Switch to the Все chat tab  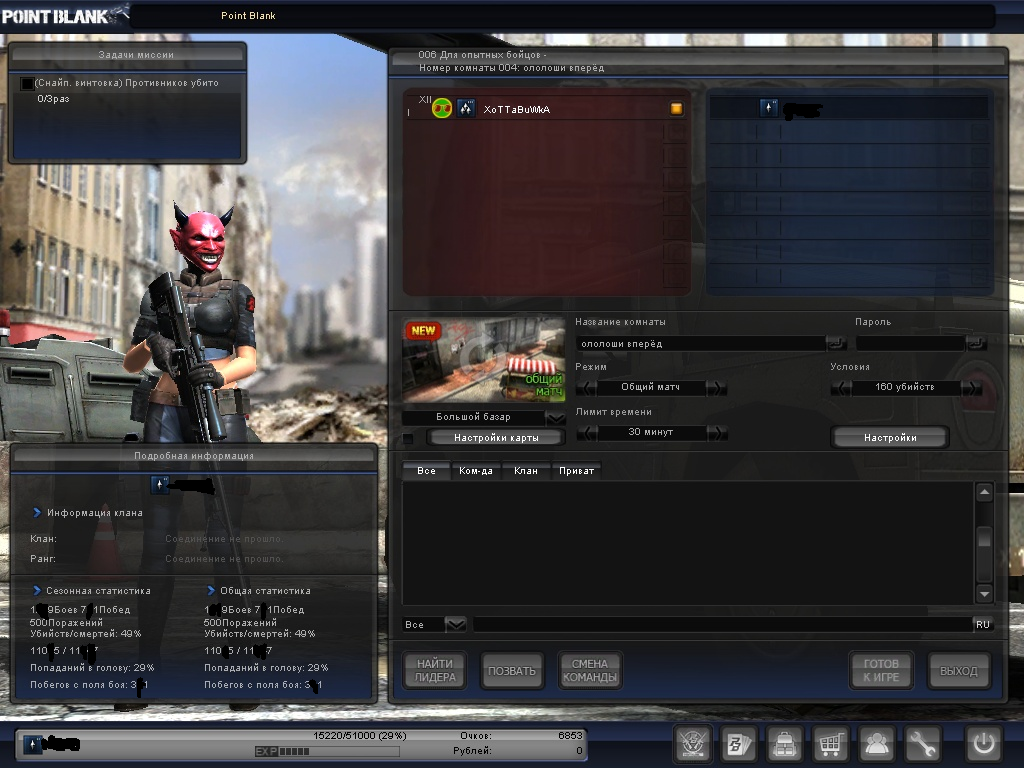click(x=426, y=471)
